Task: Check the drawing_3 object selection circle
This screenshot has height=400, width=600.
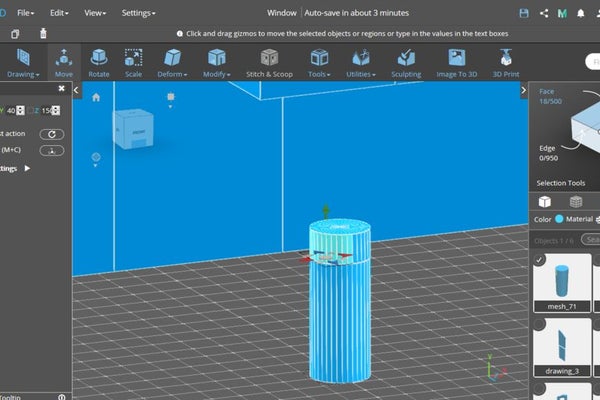Action: coord(539,324)
